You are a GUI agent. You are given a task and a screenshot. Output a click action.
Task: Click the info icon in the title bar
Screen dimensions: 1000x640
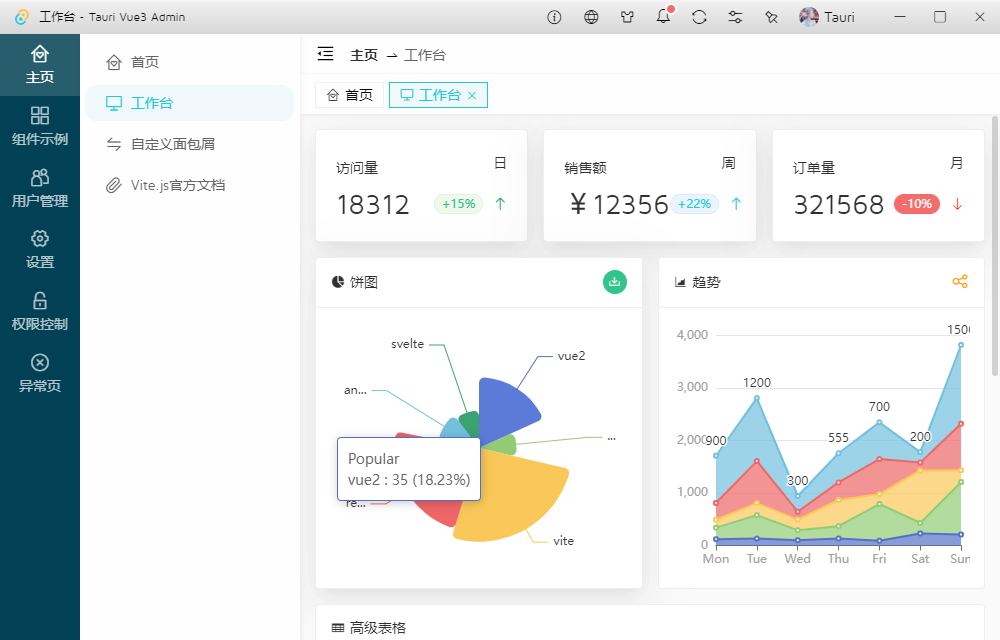[554, 17]
